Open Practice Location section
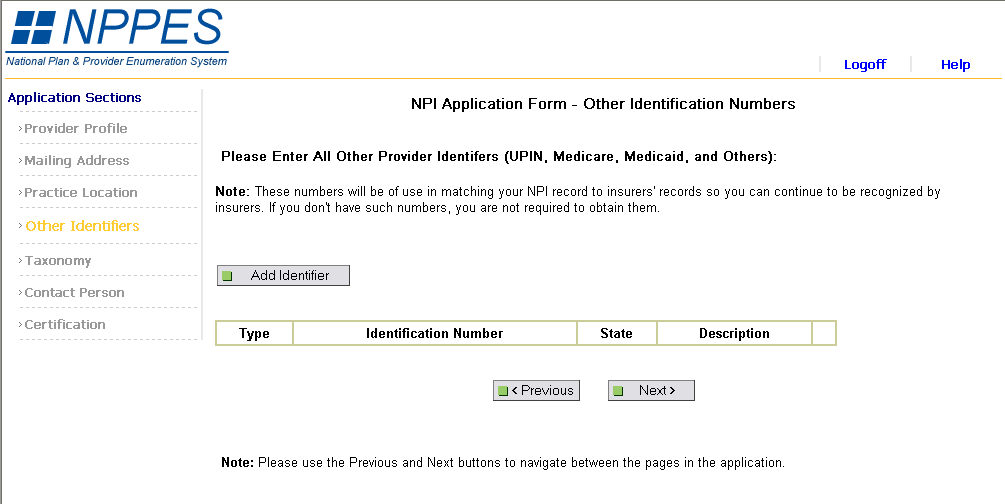Image resolution: width=1005 pixels, height=504 pixels. [x=81, y=193]
